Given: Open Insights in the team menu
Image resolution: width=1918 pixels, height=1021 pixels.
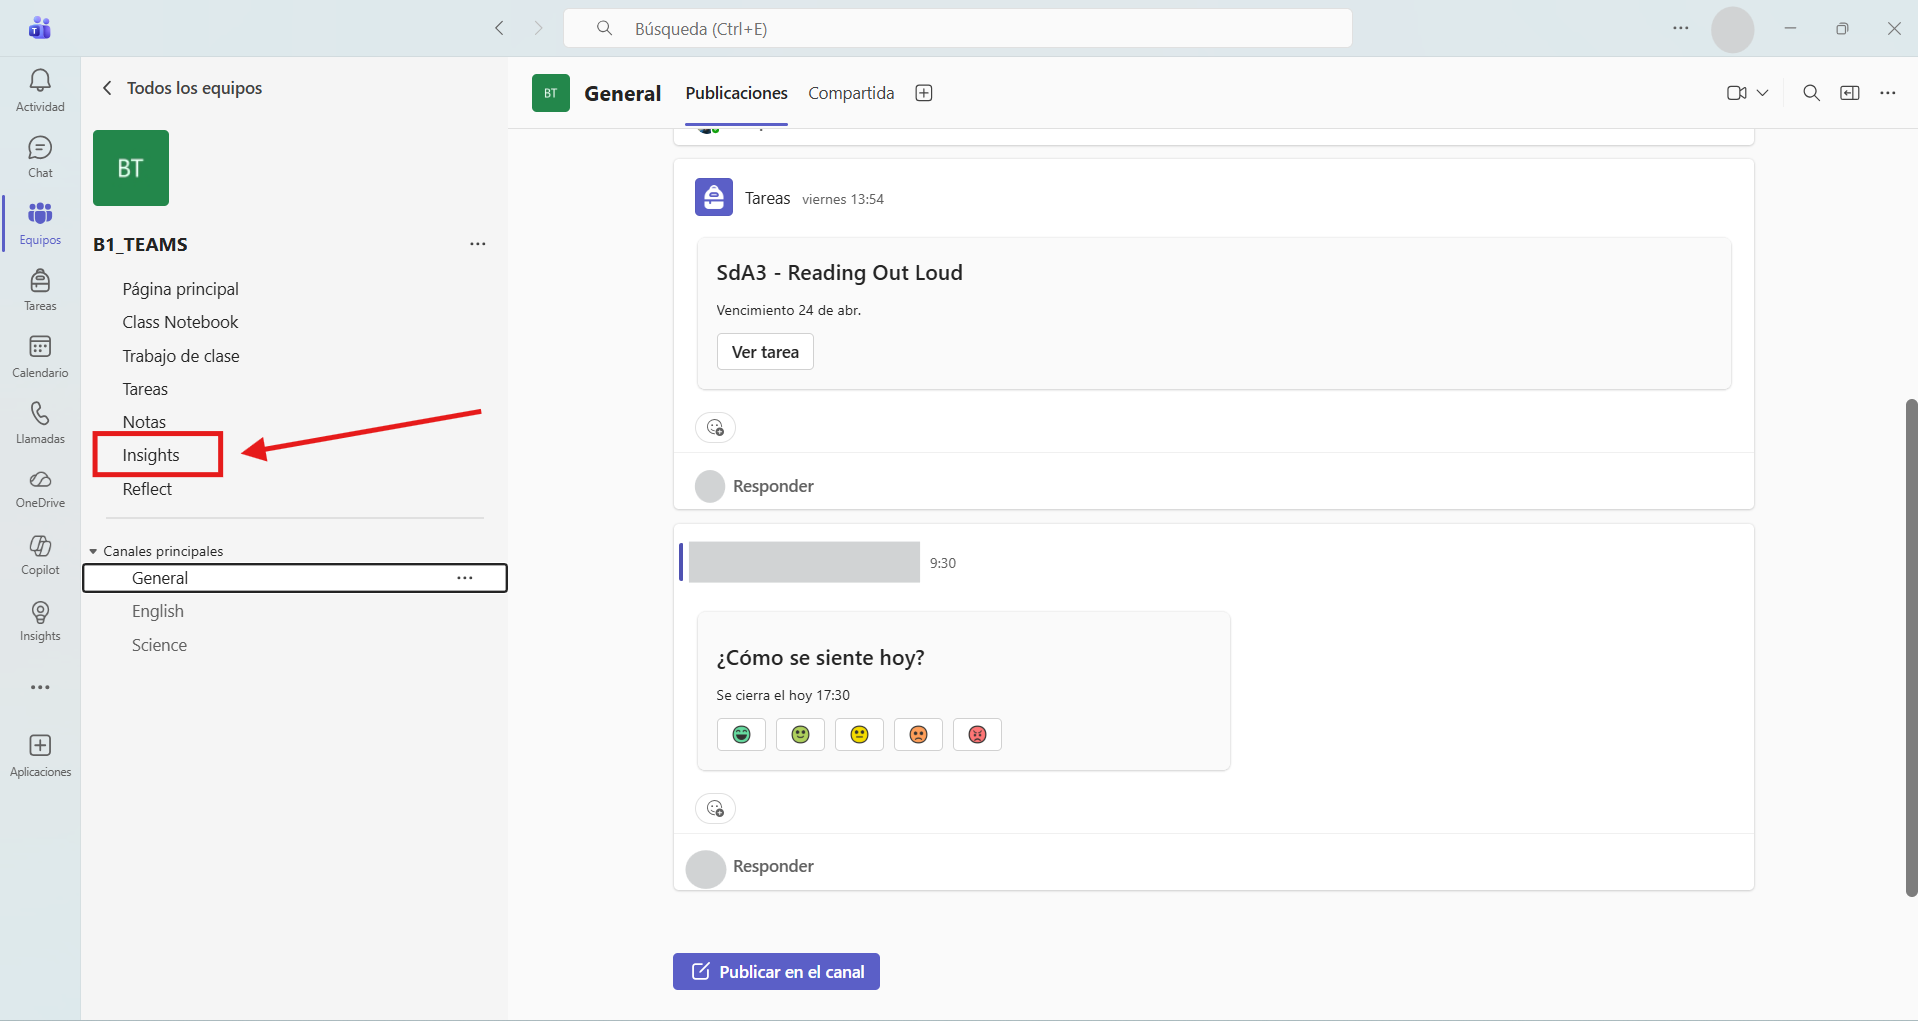Looking at the screenshot, I should 151,455.
